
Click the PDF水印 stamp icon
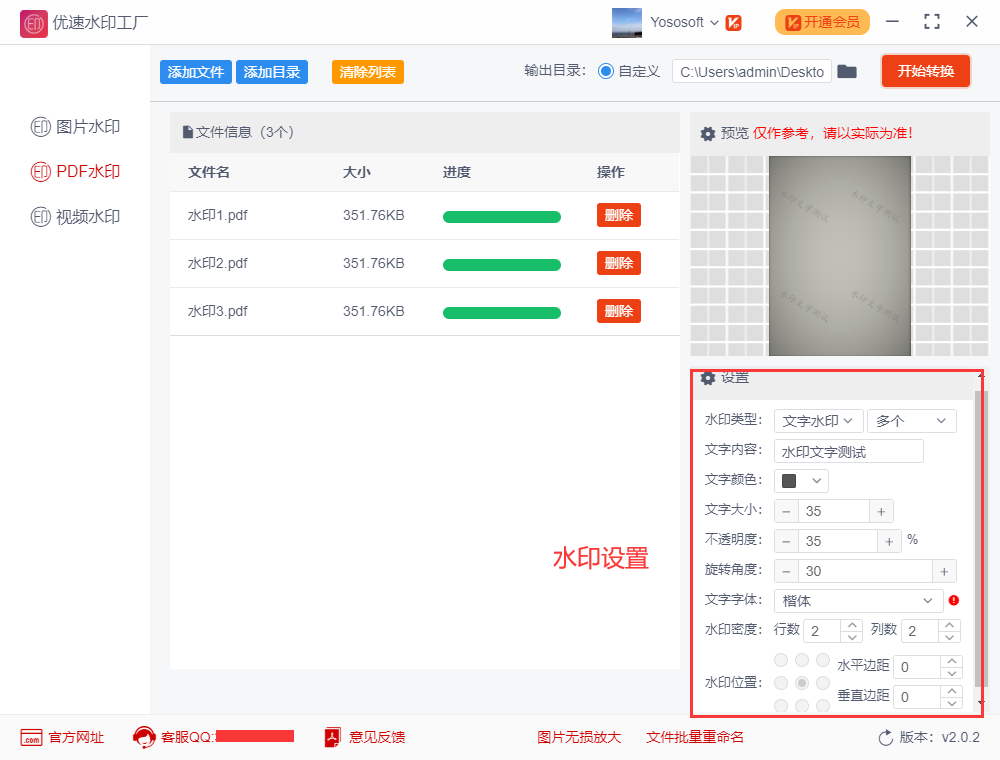pyautogui.click(x=40, y=172)
